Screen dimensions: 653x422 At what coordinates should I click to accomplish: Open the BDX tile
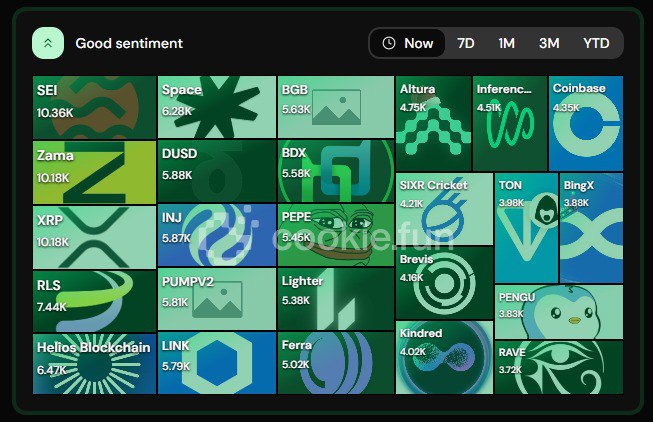point(336,171)
